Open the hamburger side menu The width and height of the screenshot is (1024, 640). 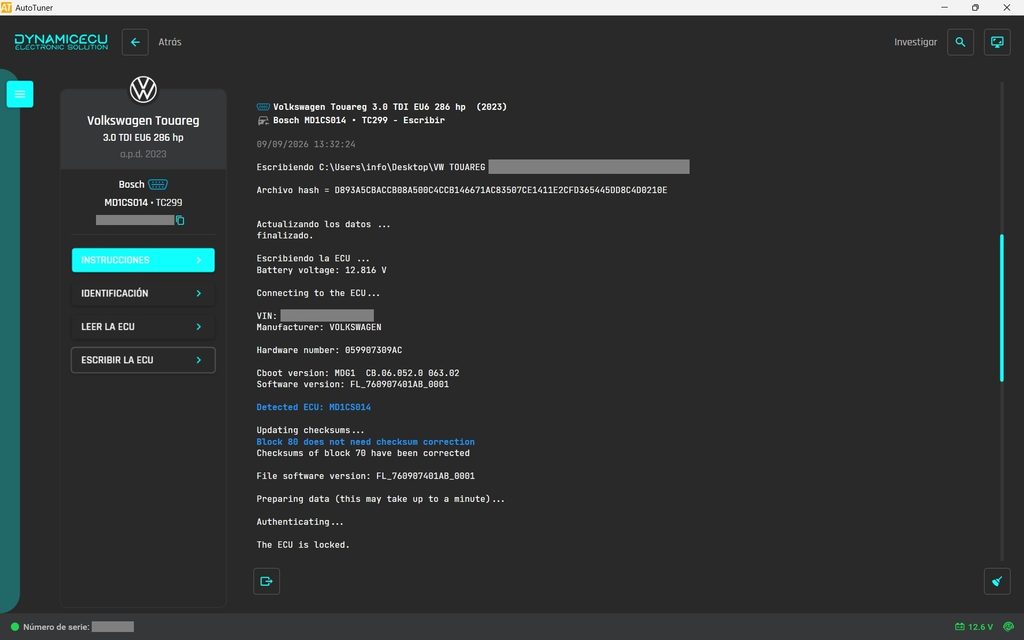coord(20,94)
